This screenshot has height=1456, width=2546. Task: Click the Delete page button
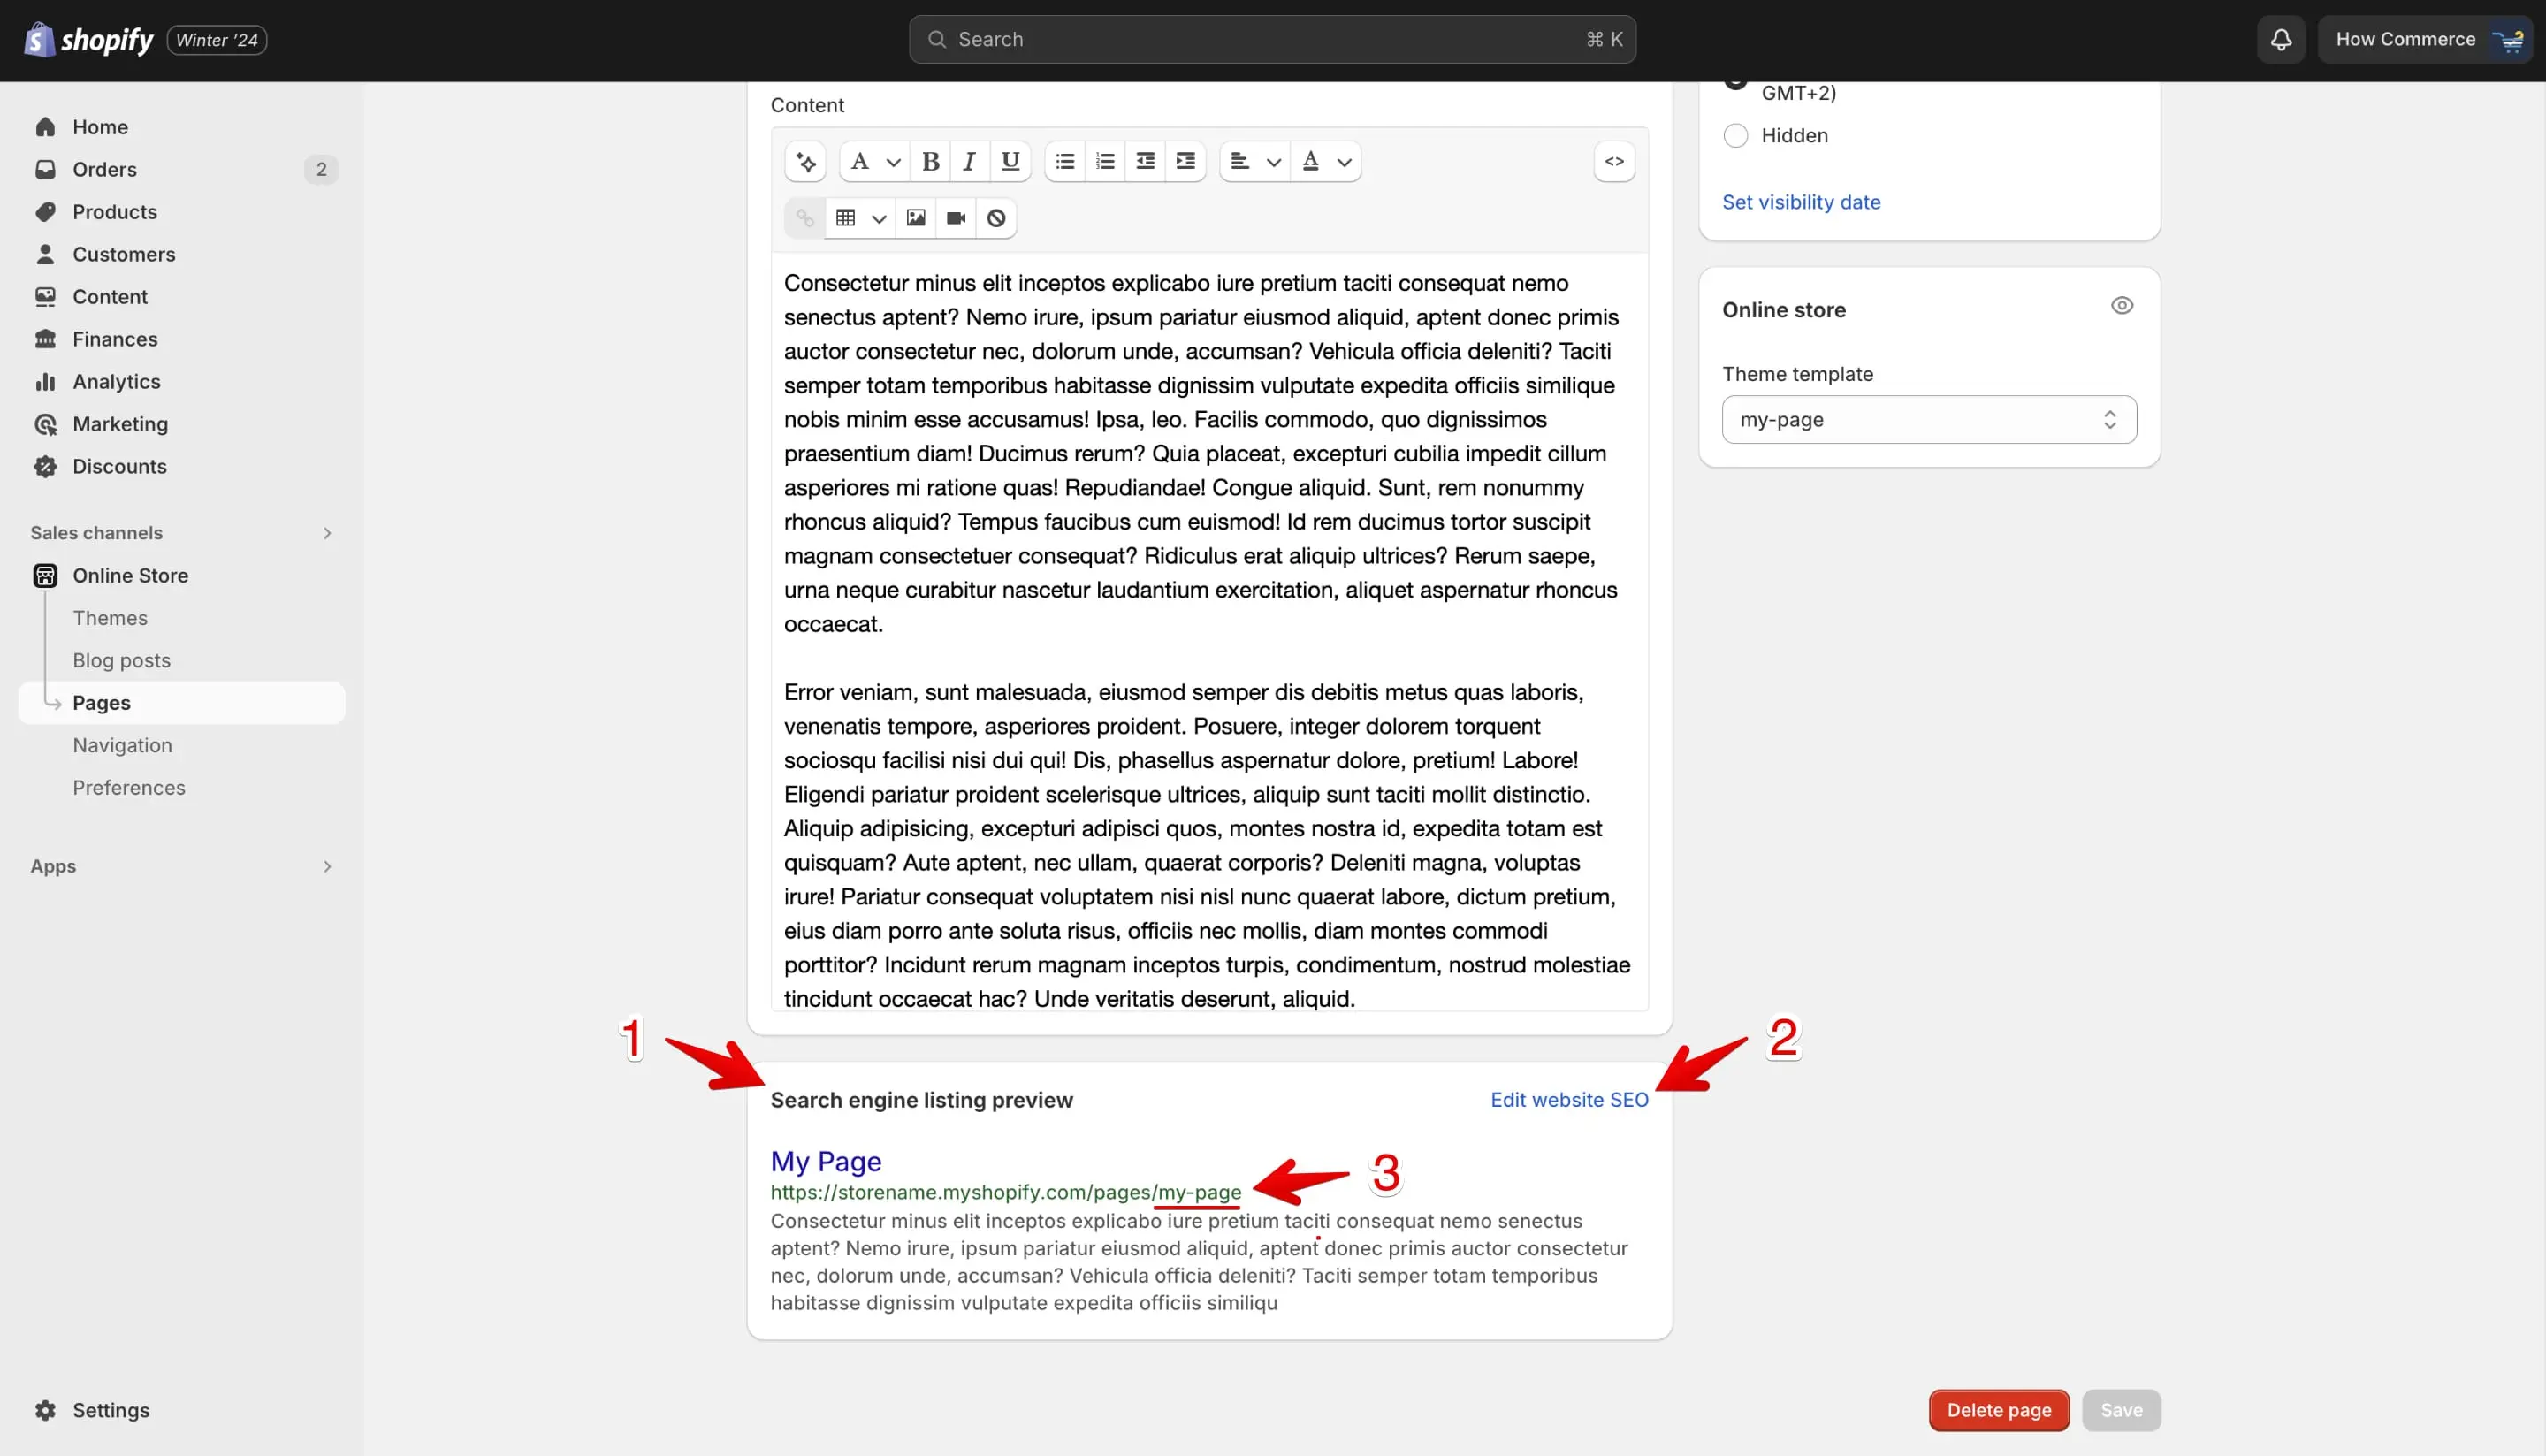(1998, 1410)
